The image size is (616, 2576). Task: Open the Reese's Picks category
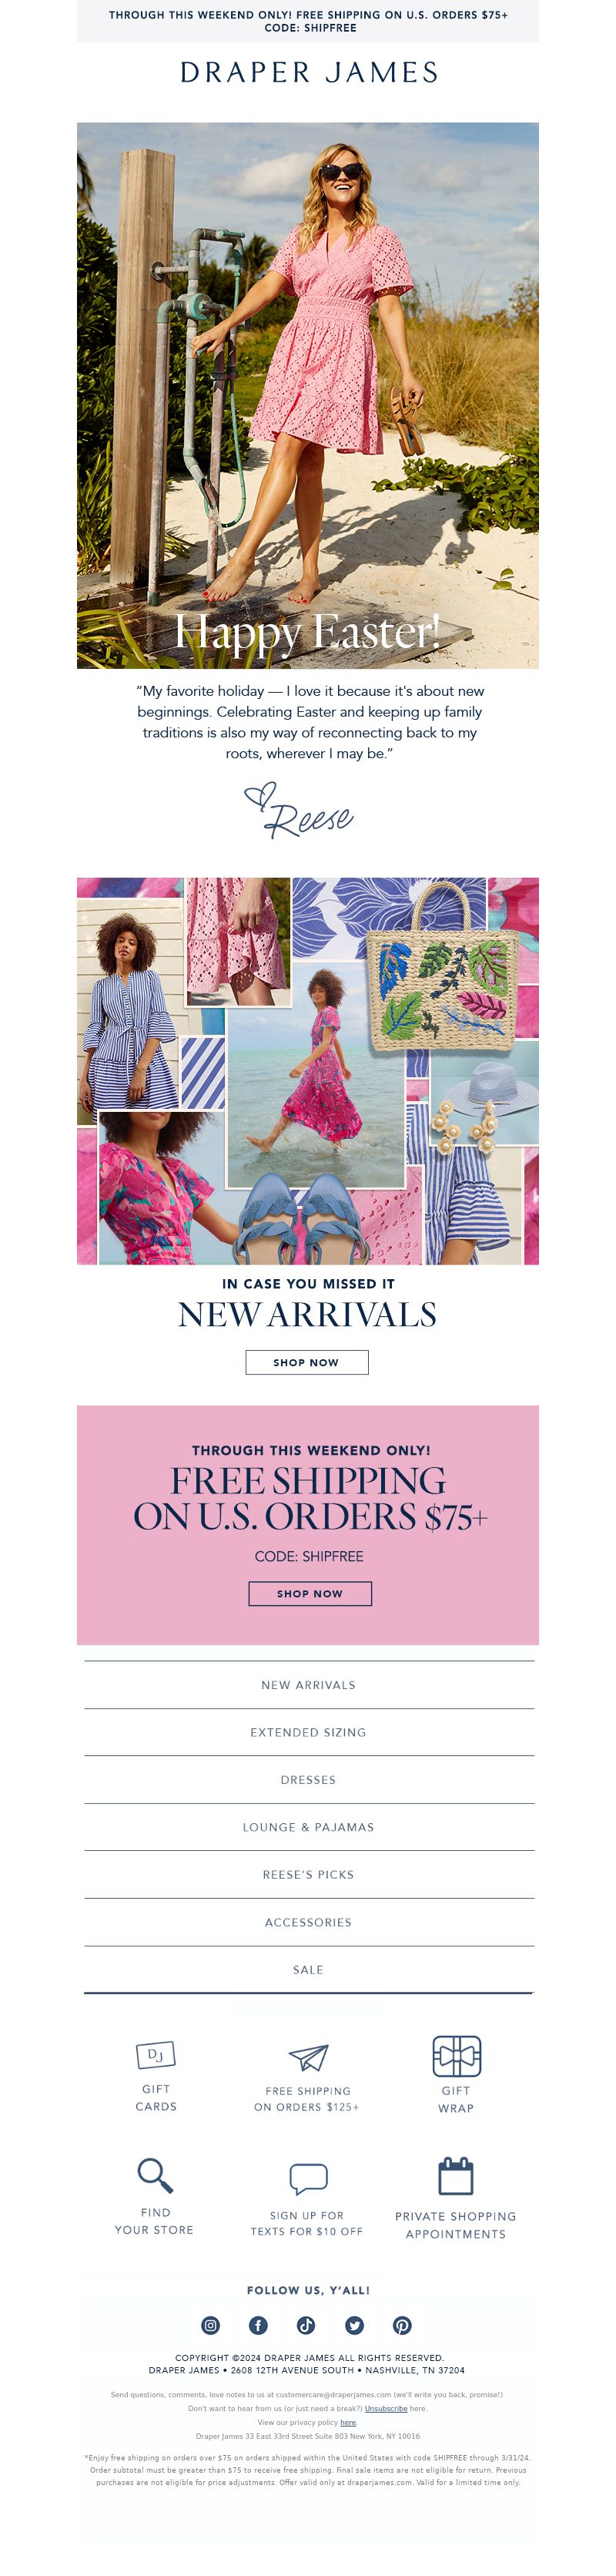point(308,1875)
